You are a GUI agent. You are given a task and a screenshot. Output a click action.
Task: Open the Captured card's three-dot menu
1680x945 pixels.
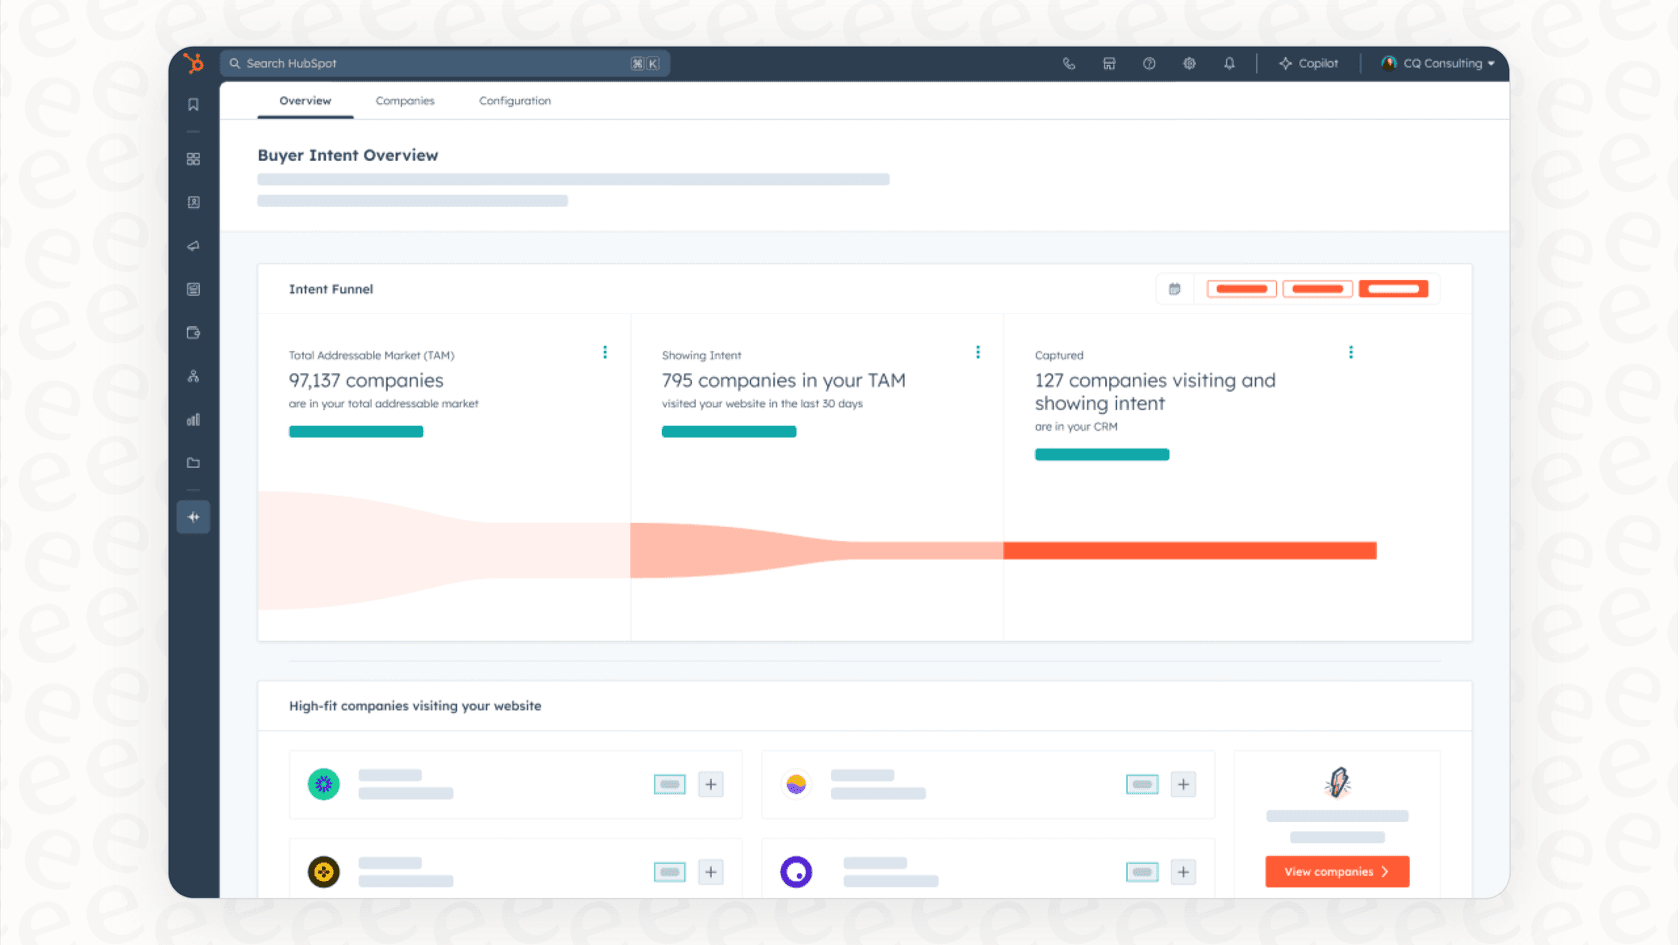1351,352
